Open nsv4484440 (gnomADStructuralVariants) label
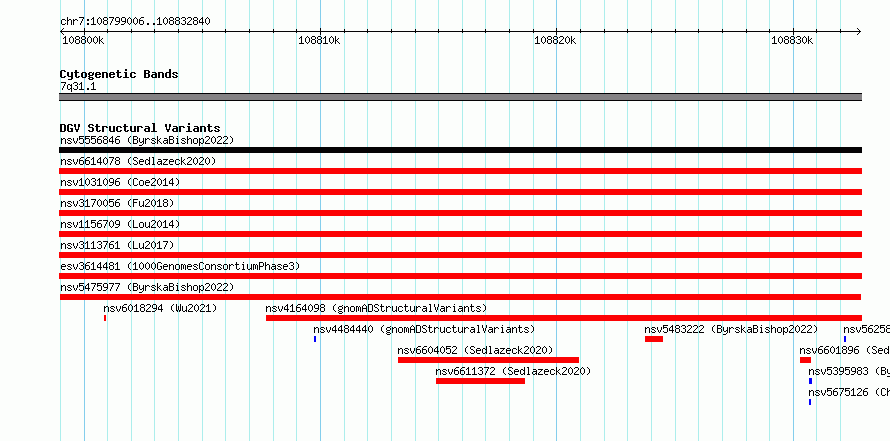This screenshot has width=890, height=441. [x=424, y=329]
